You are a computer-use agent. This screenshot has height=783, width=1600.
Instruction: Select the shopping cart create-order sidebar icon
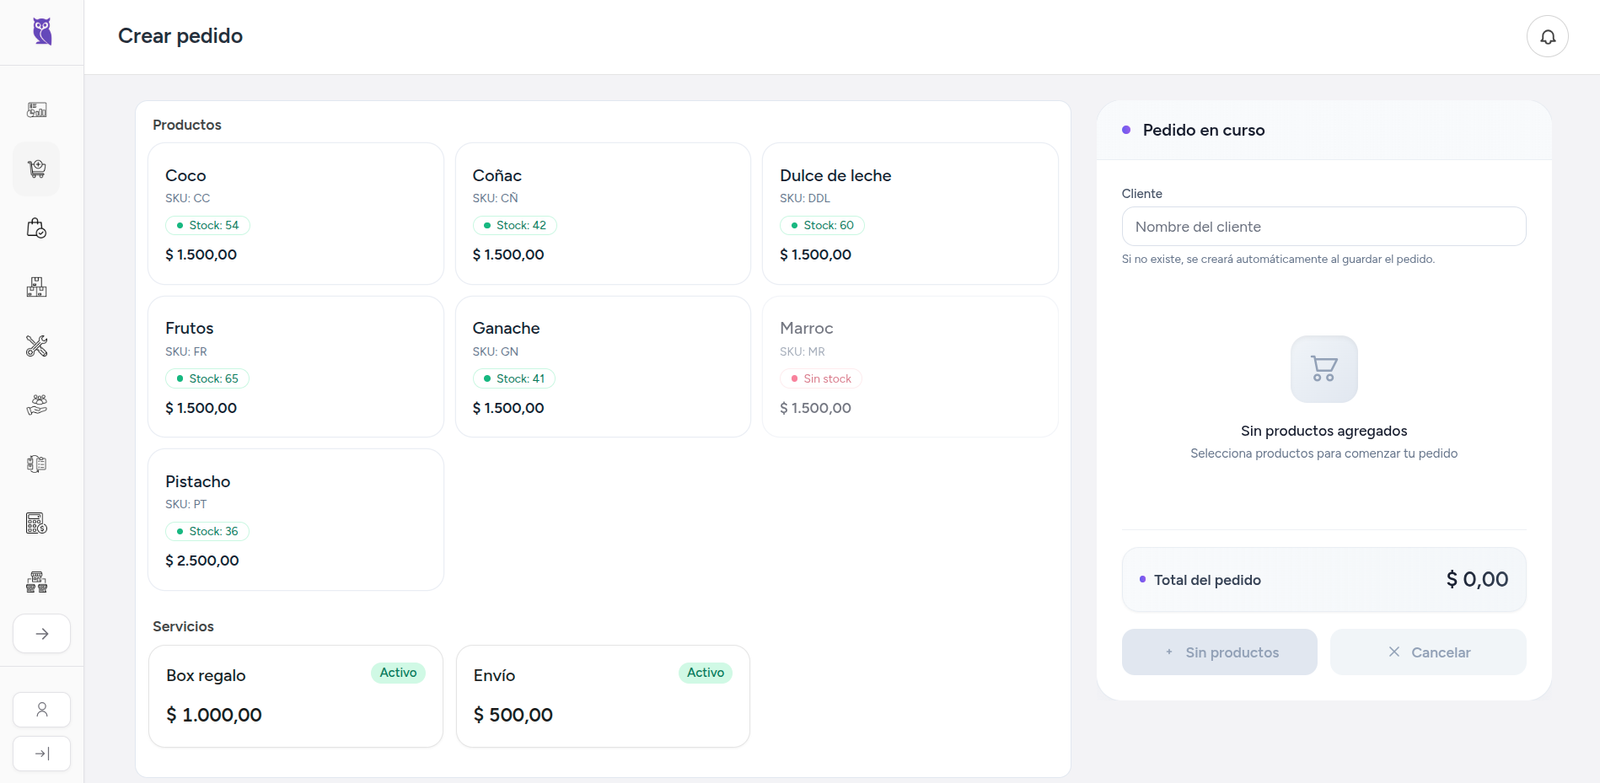[37, 169]
